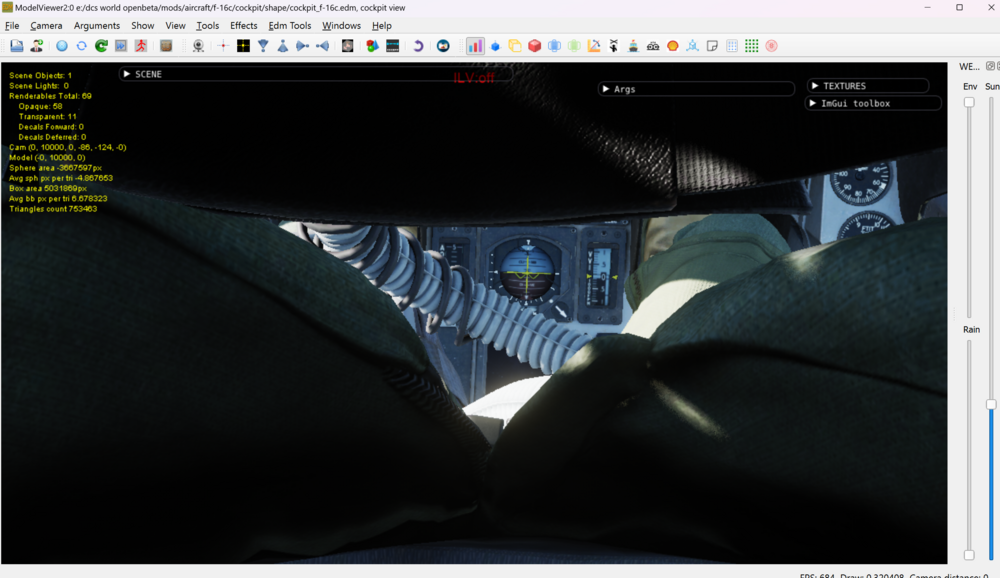Click the green dots grid icon

pyautogui.click(x=752, y=46)
